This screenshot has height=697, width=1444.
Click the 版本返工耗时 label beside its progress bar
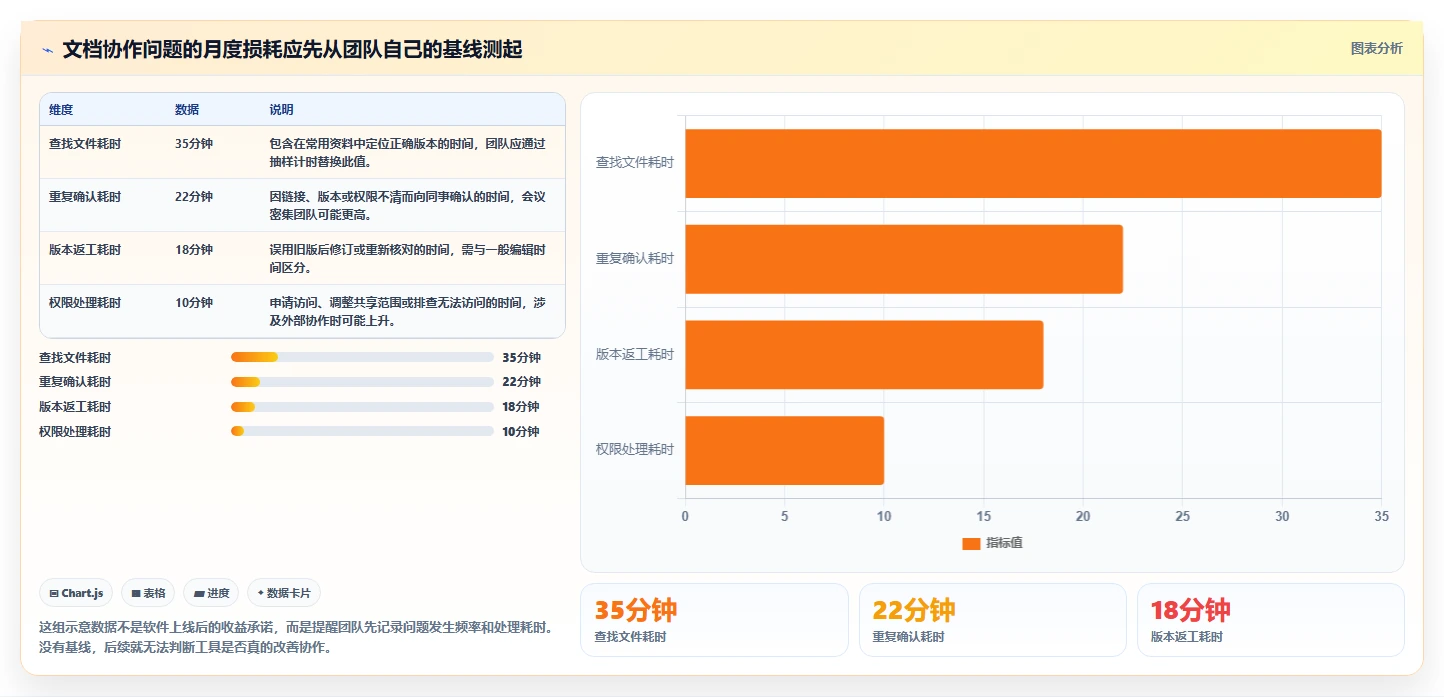tap(75, 407)
